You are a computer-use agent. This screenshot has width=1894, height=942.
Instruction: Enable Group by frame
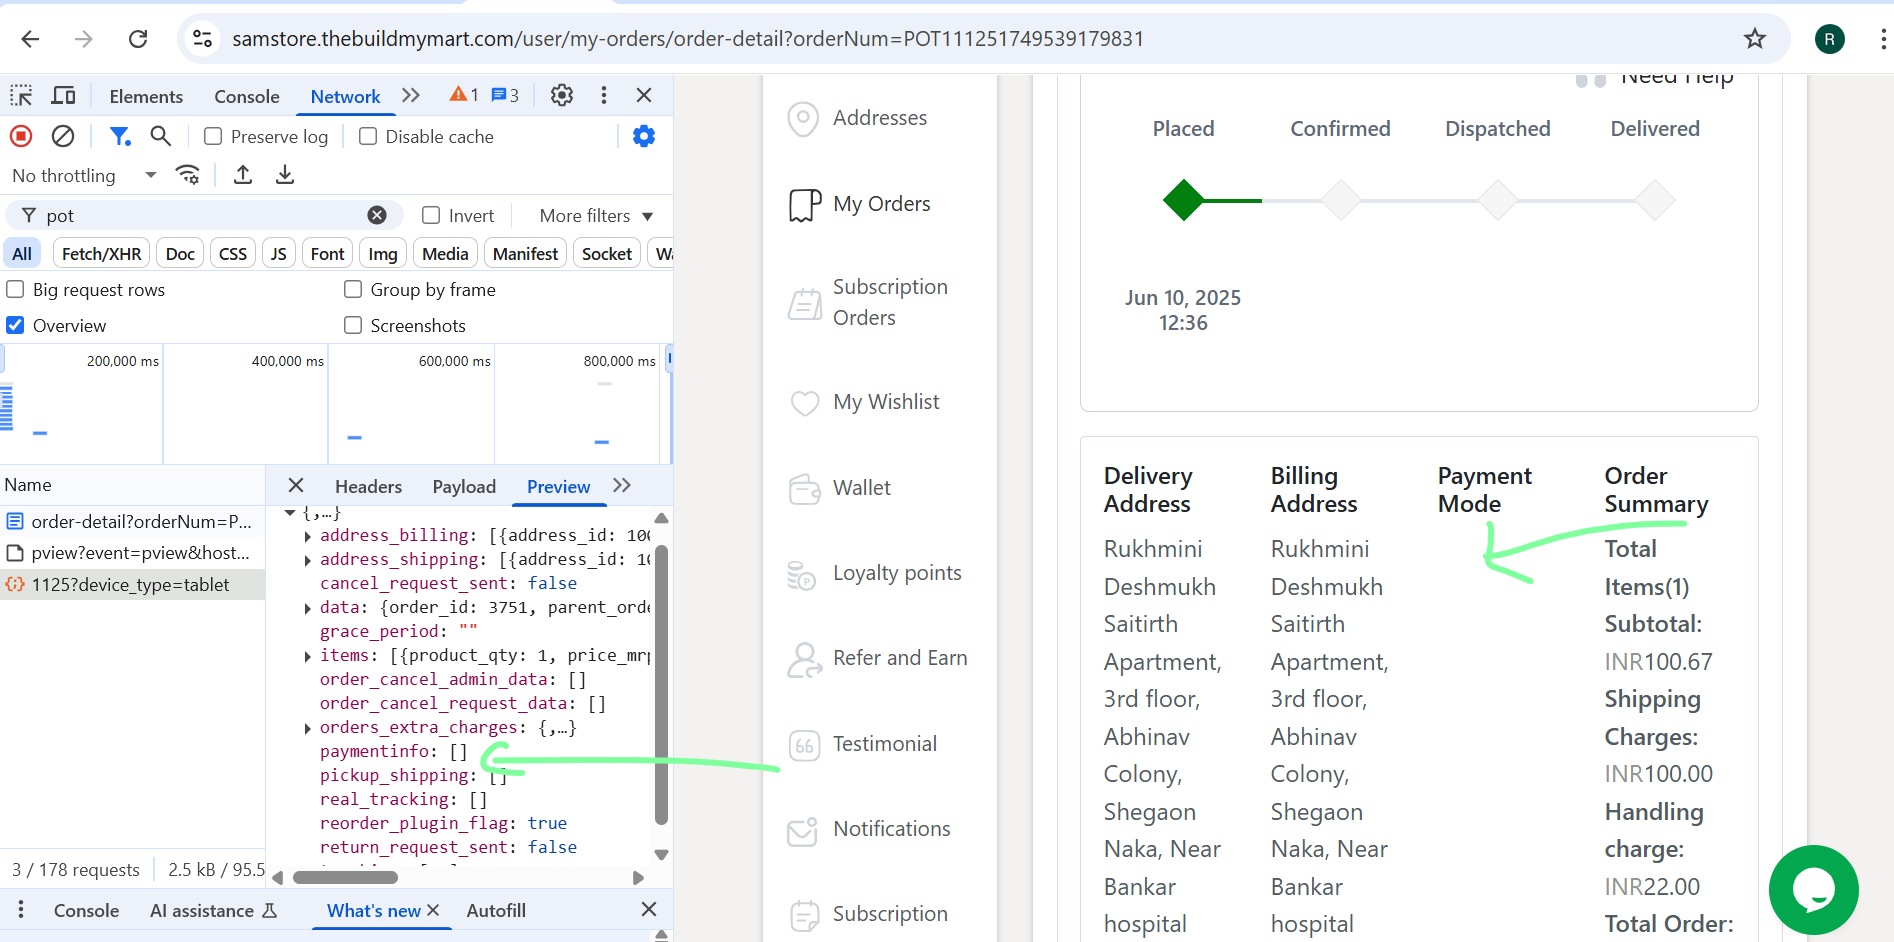pos(353,289)
